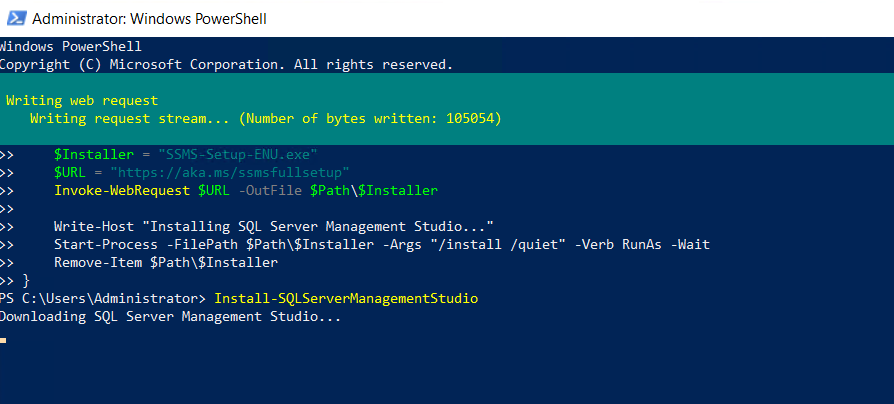
Task: Click the 'Downloading SQL Server Management Studio...' output line
Action: tap(170, 317)
